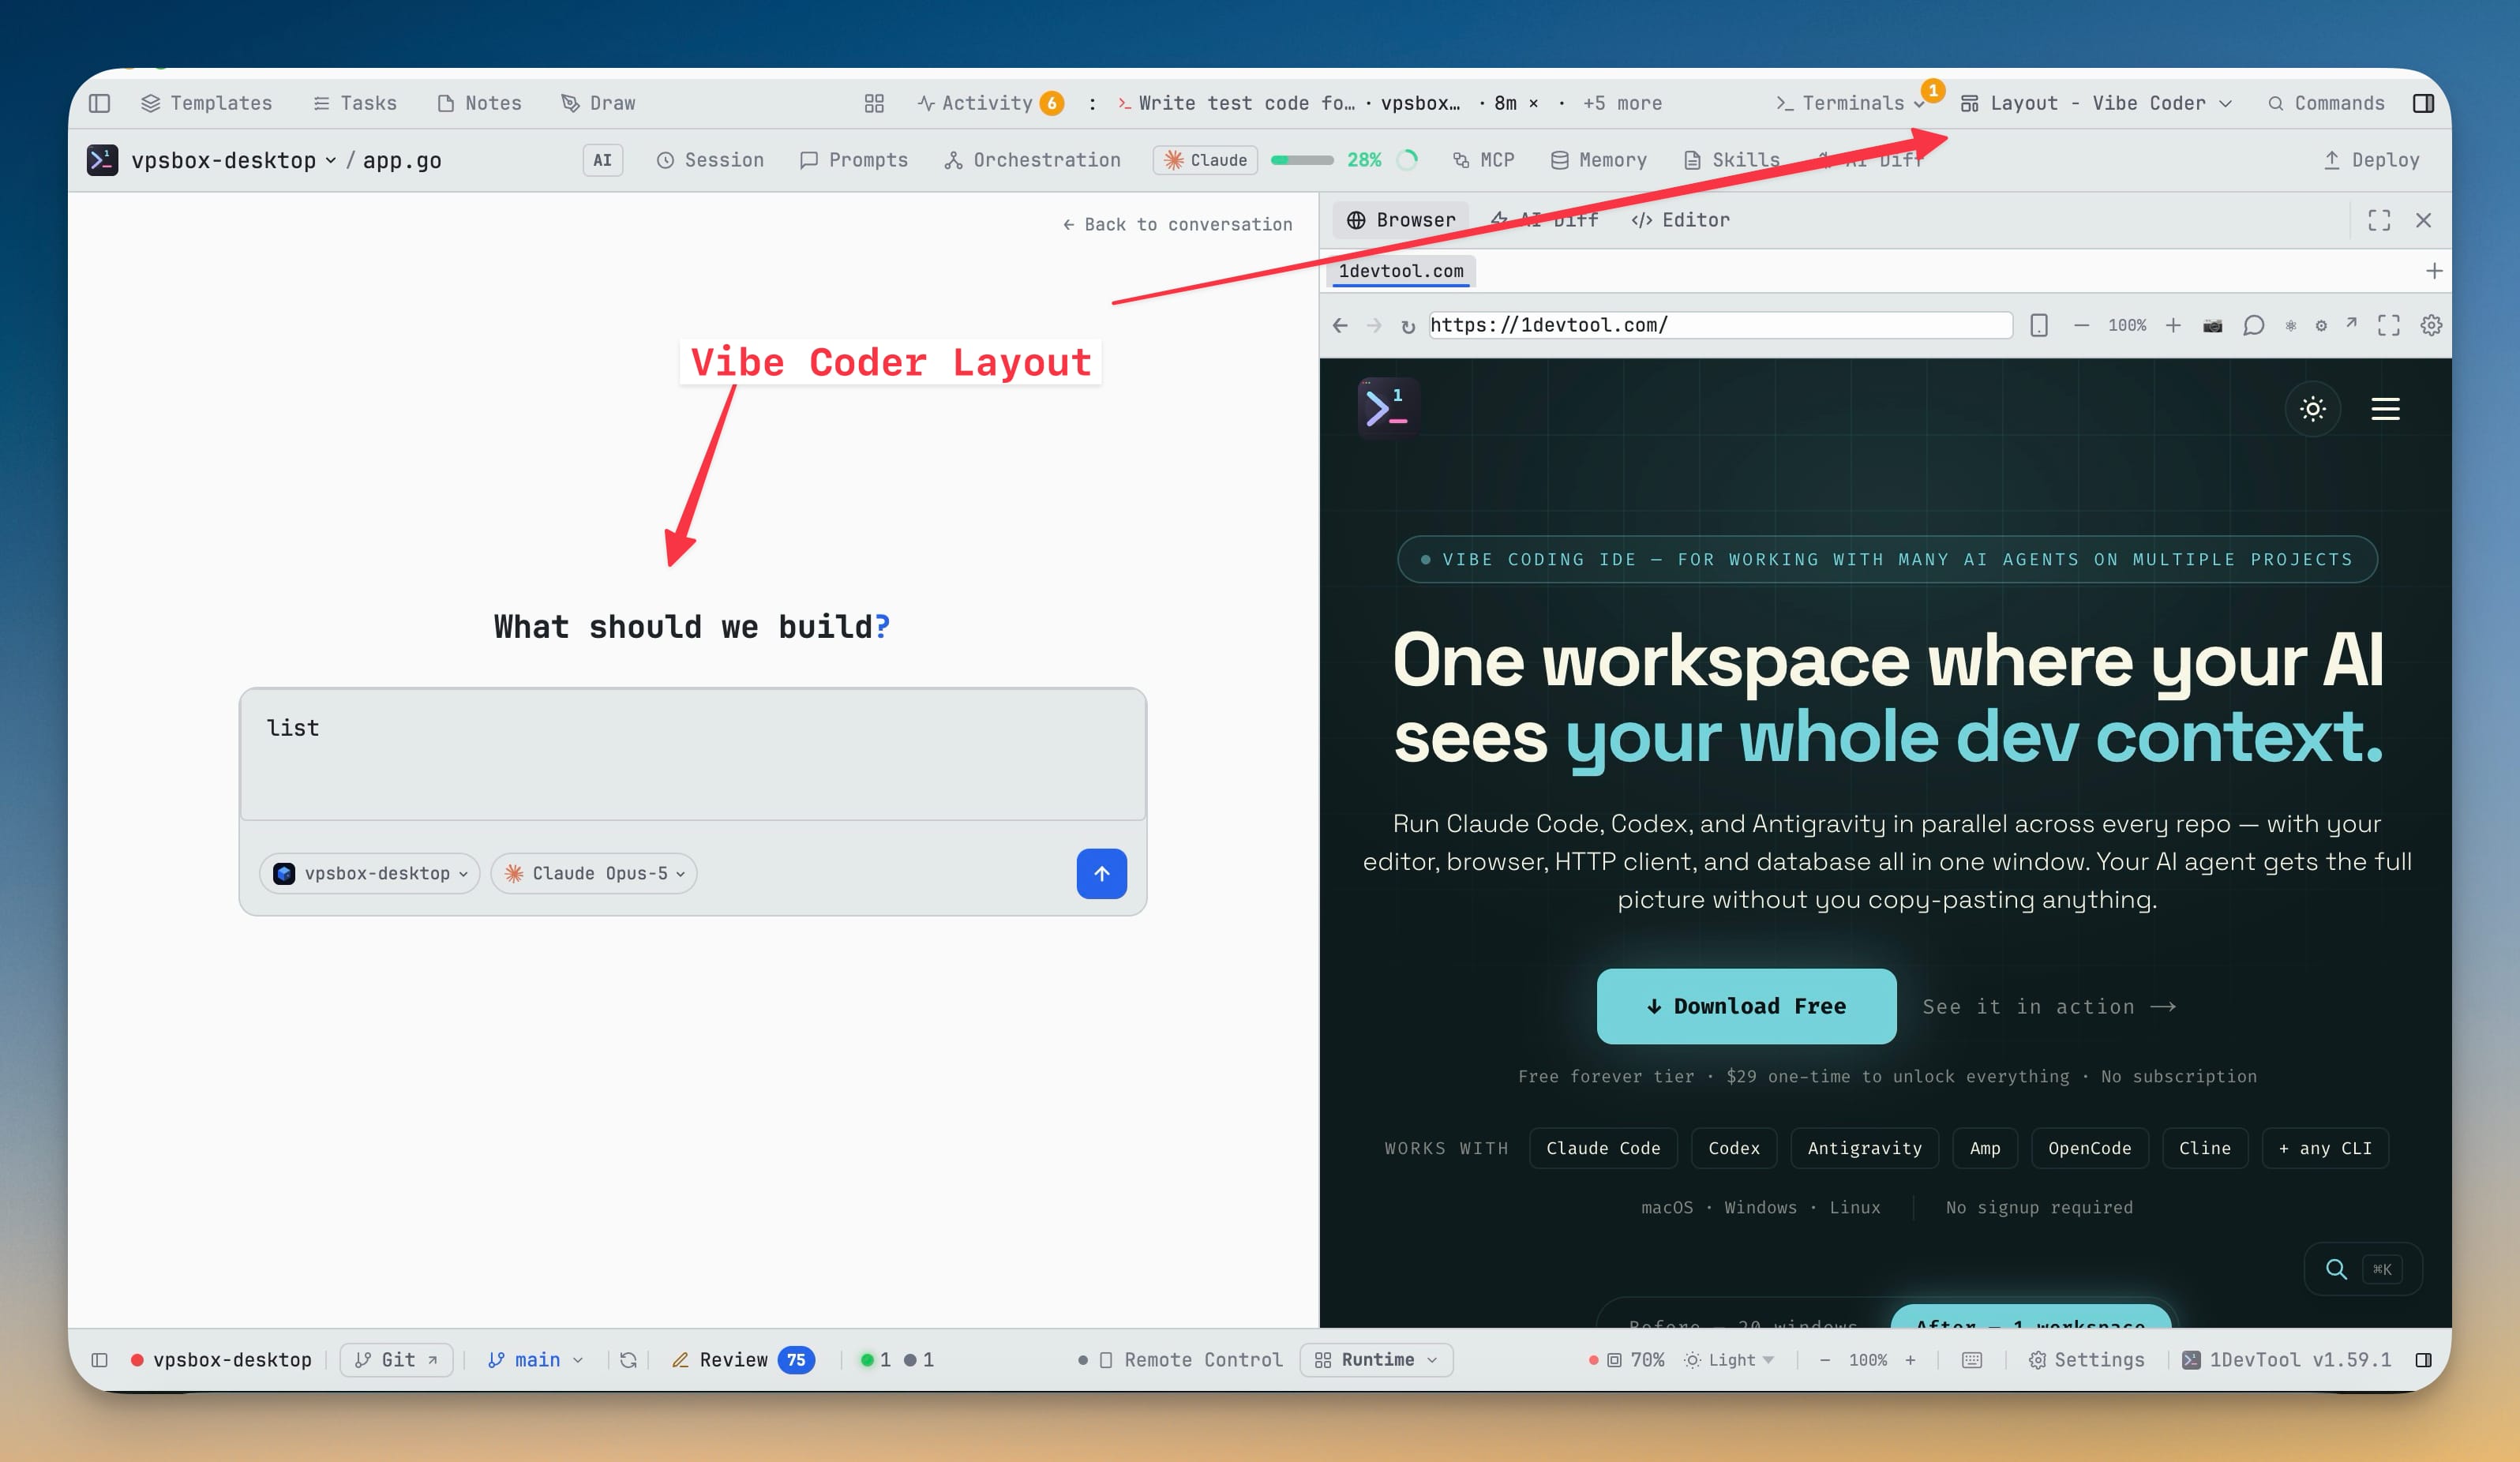
Task: Open the Tasks panel
Action: pyautogui.click(x=355, y=103)
